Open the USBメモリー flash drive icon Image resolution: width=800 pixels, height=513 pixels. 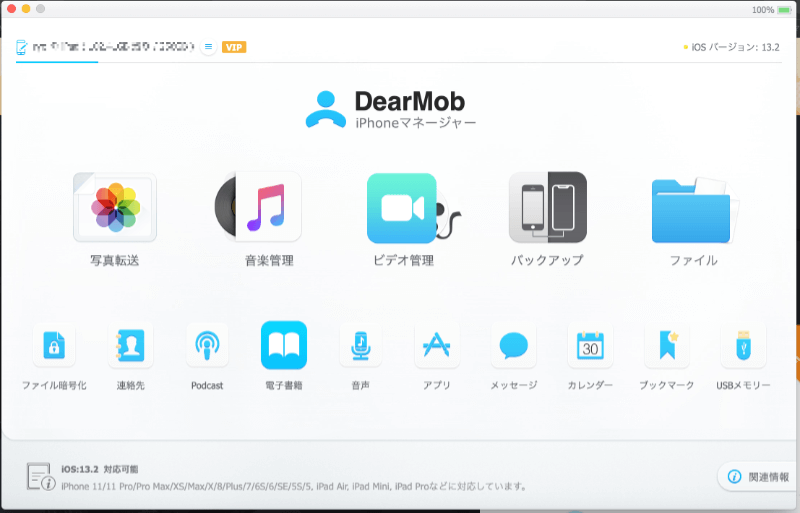click(743, 346)
